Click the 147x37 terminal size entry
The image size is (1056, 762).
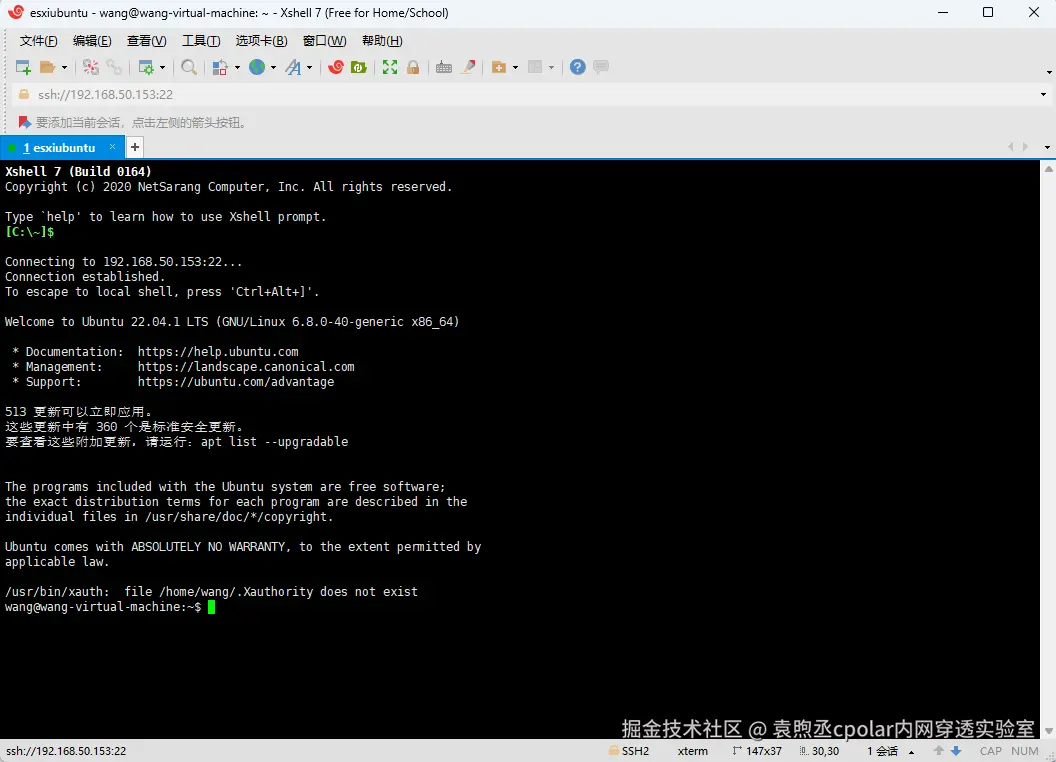(x=757, y=751)
